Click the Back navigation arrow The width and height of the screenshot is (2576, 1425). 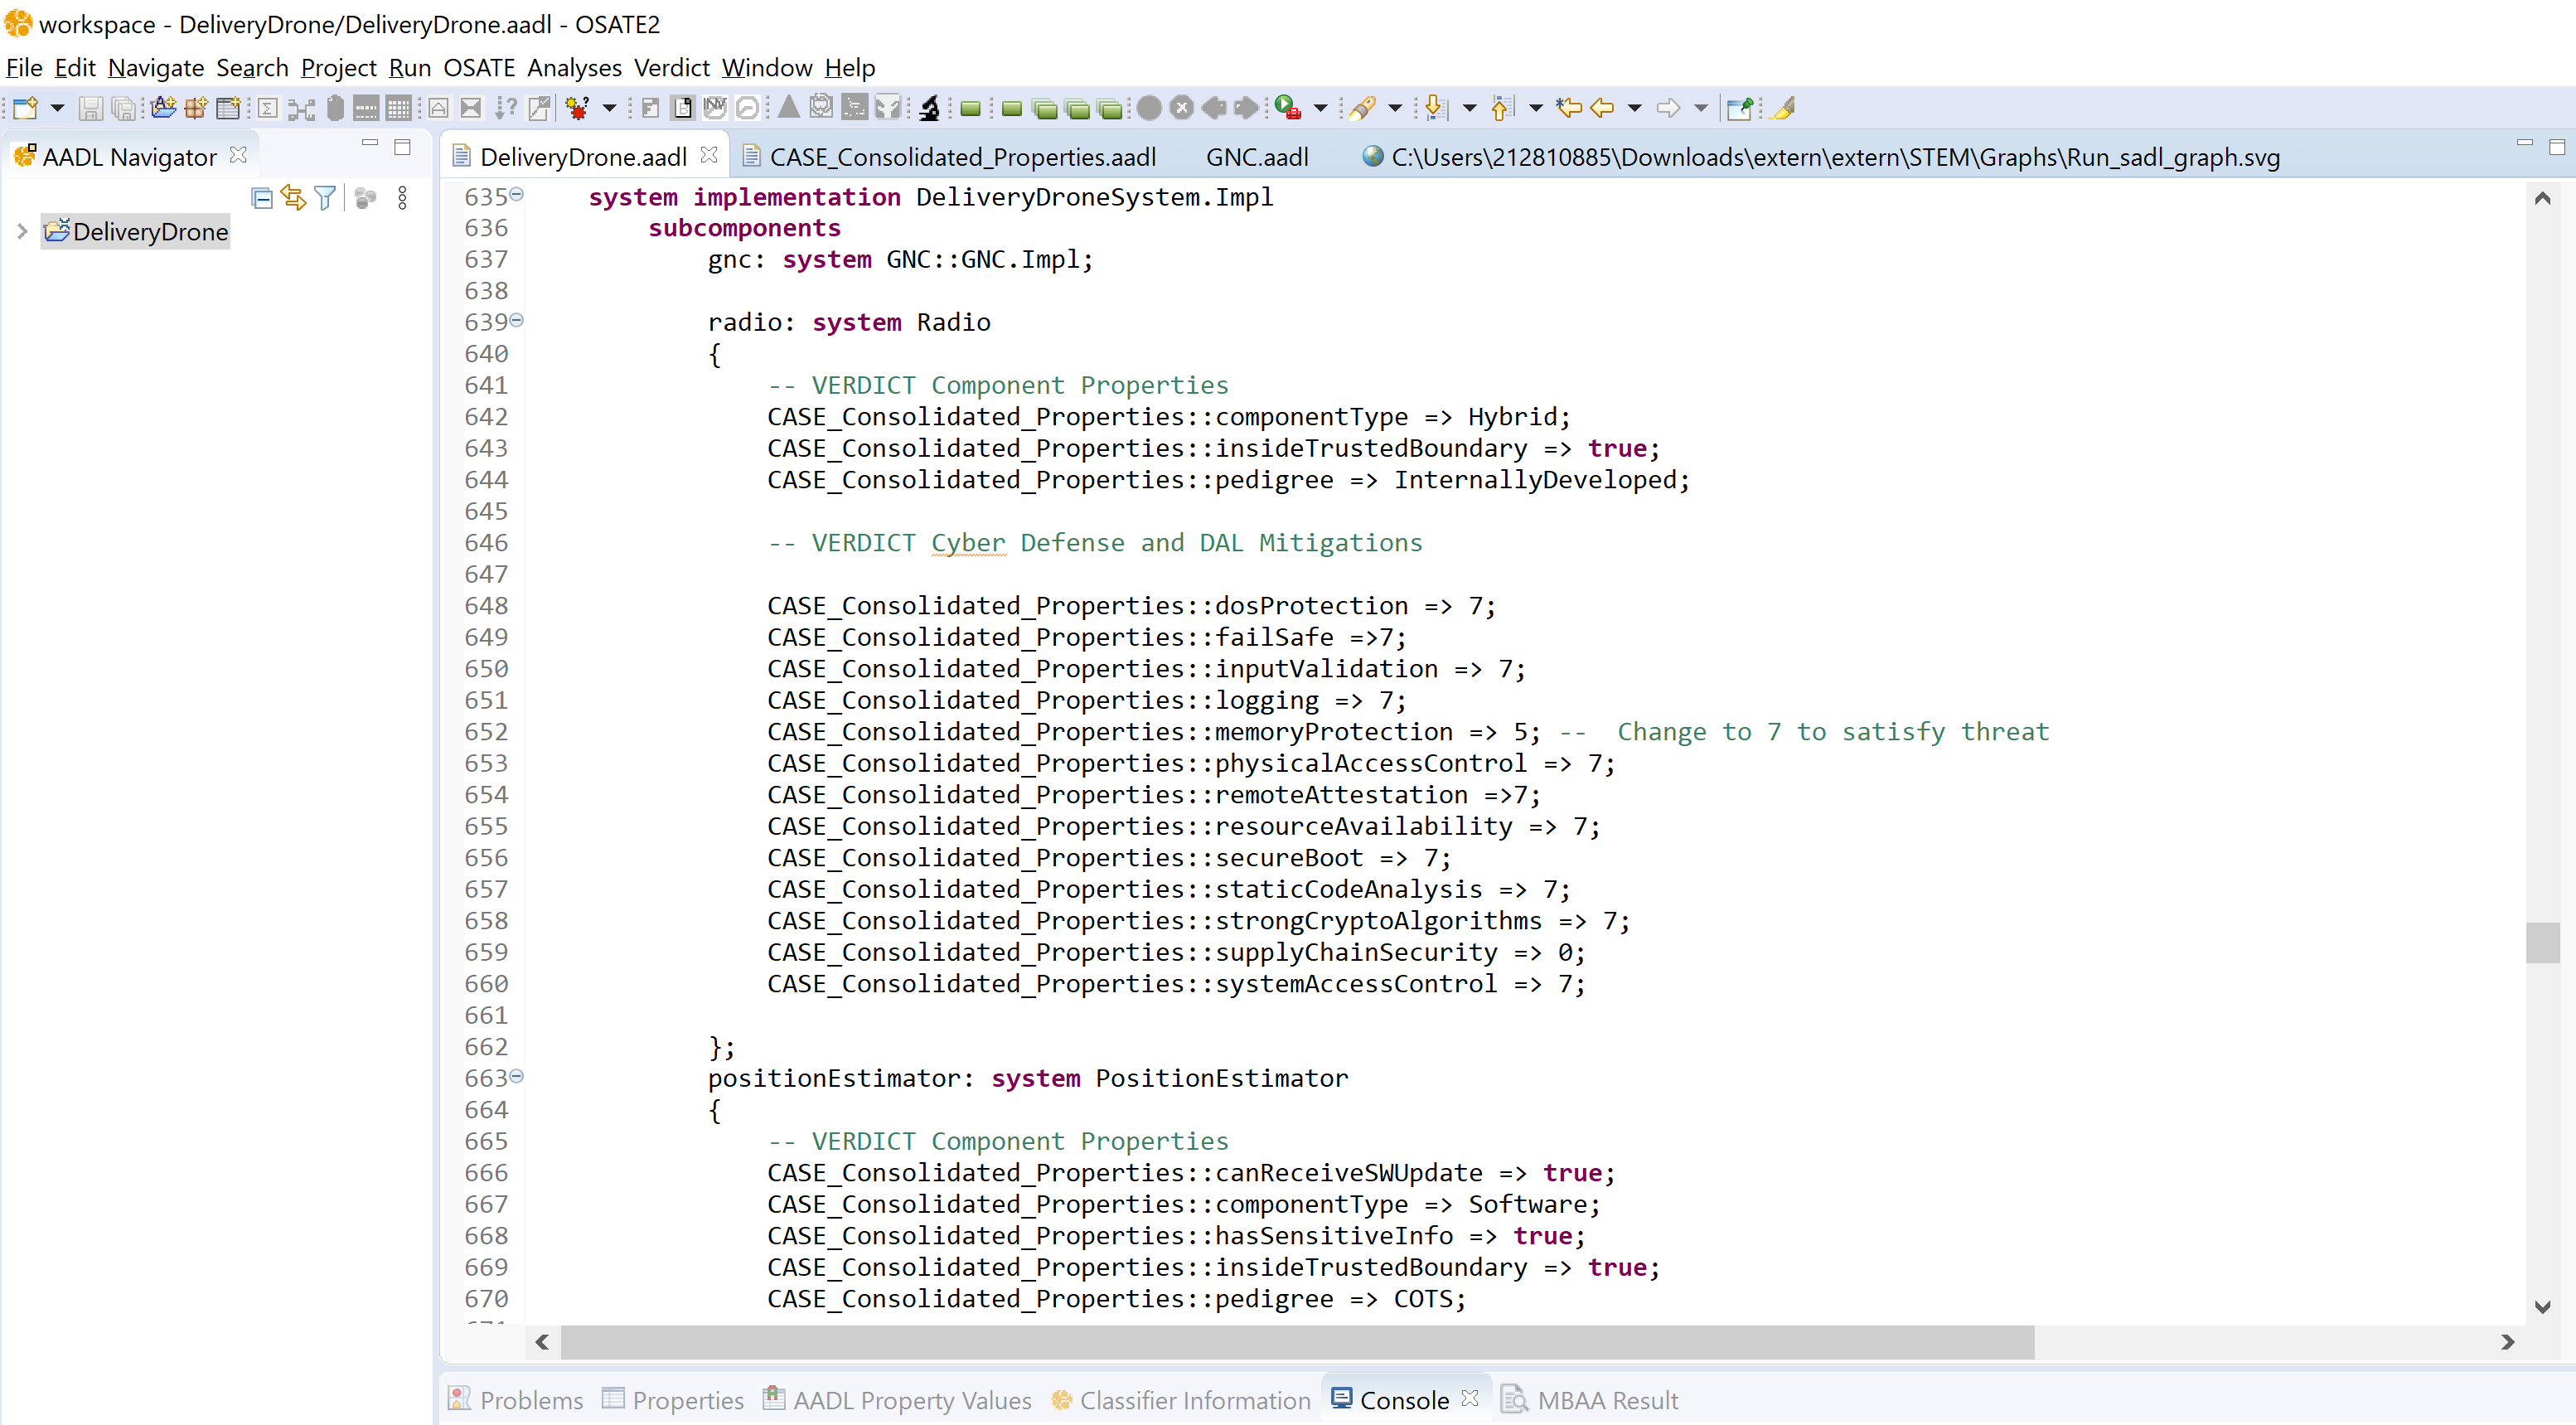pyautogui.click(x=1602, y=107)
